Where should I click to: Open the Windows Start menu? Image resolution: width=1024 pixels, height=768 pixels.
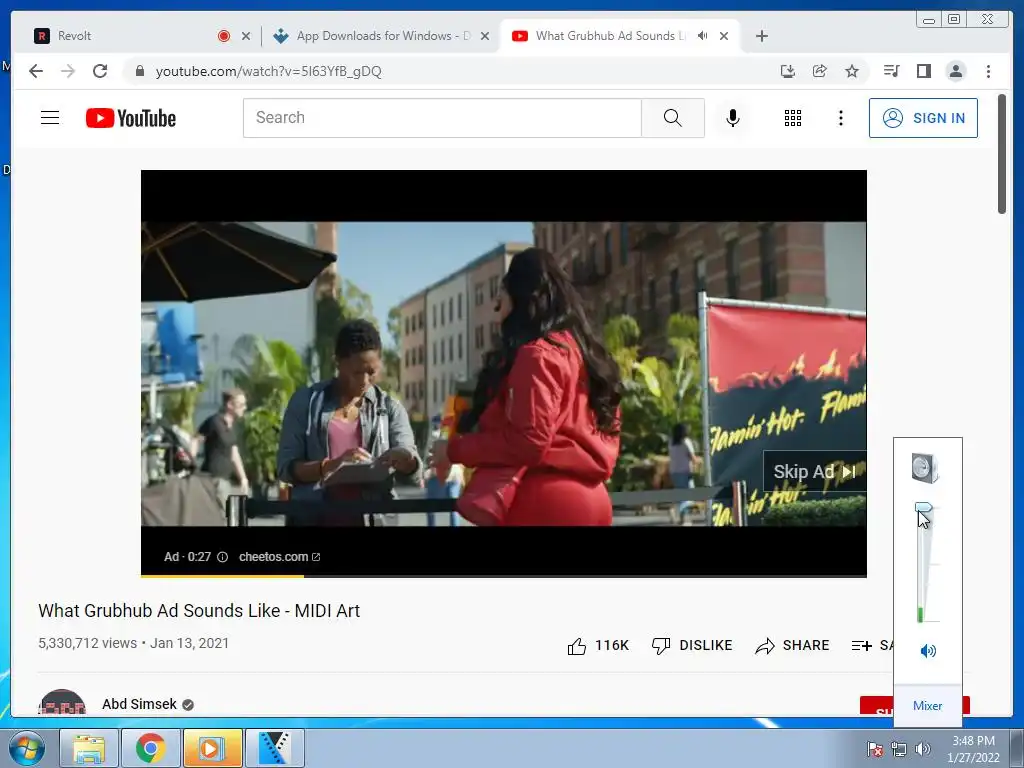[x=26, y=748]
